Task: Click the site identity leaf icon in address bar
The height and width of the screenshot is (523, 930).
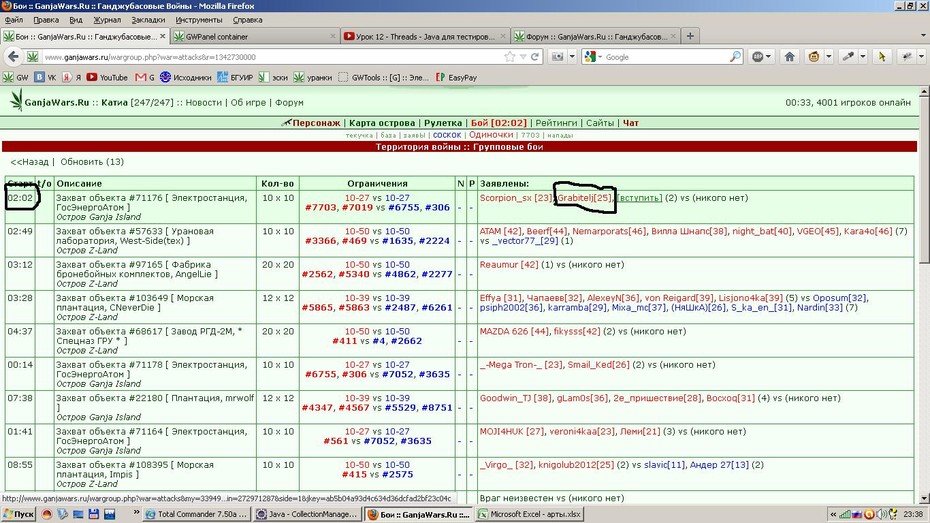Action: coord(33,57)
